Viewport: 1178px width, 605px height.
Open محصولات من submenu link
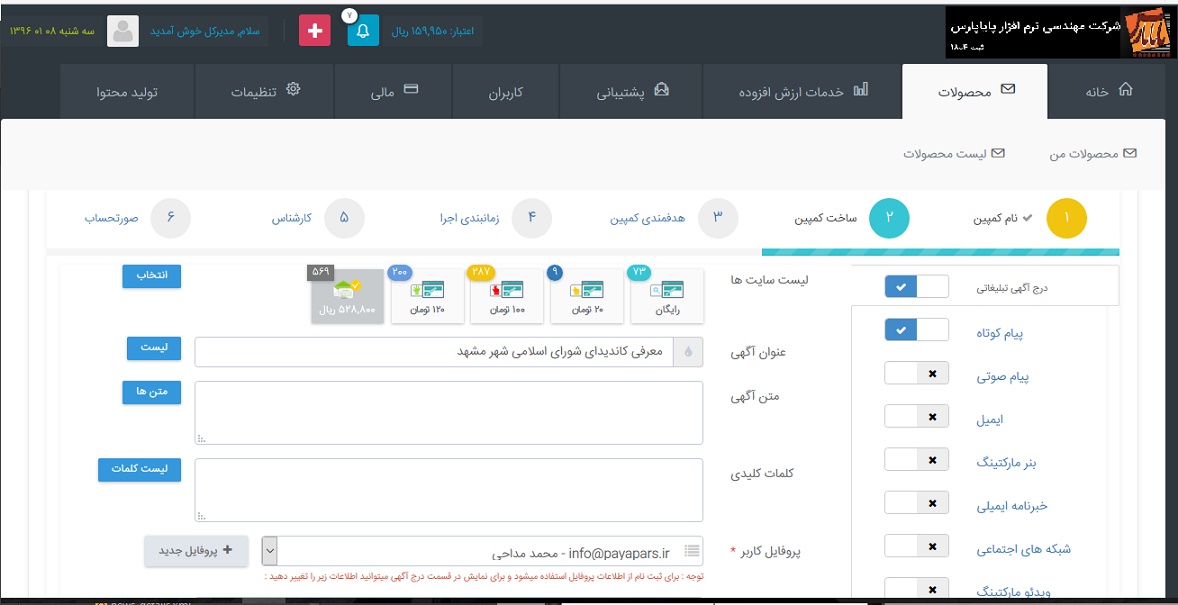1093,153
